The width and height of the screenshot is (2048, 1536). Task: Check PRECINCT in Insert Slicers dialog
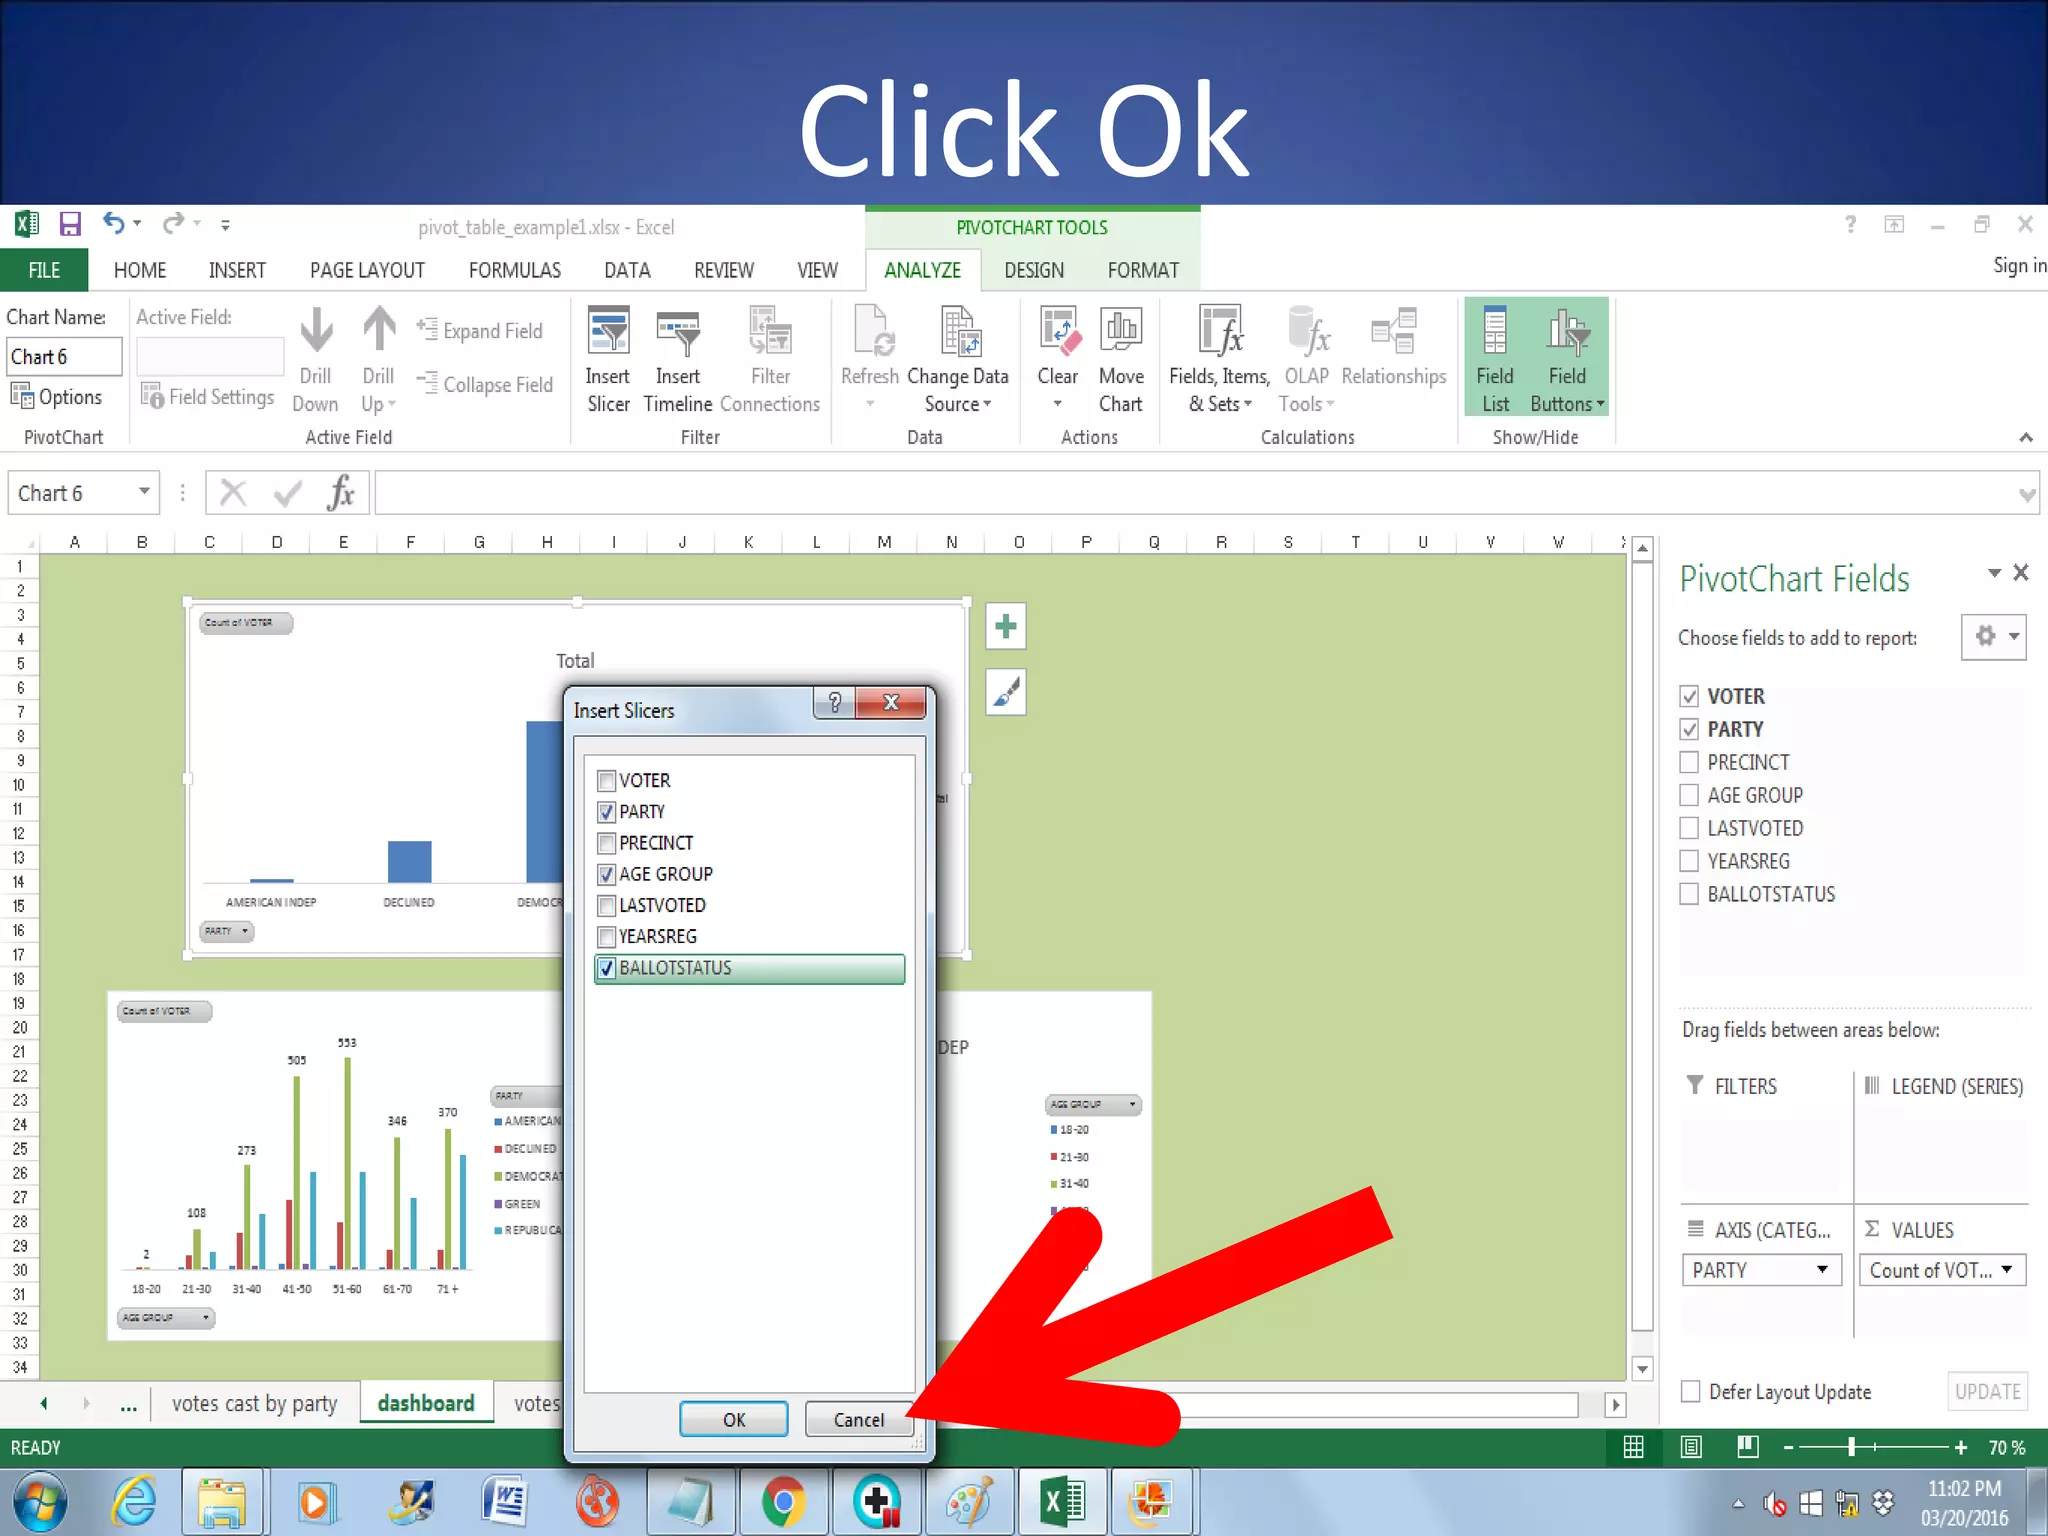606,842
